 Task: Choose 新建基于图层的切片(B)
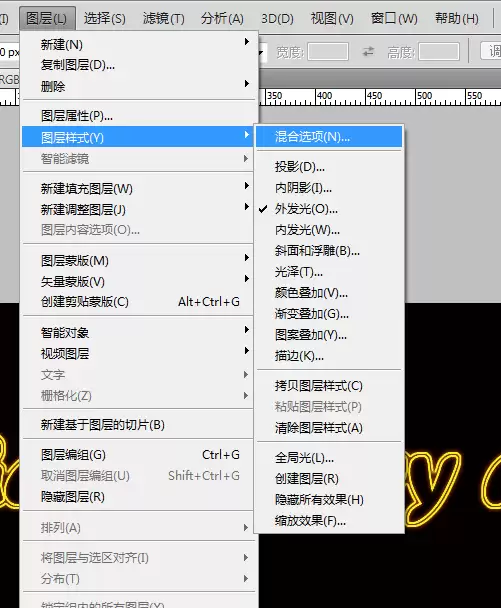[x=138, y=425]
